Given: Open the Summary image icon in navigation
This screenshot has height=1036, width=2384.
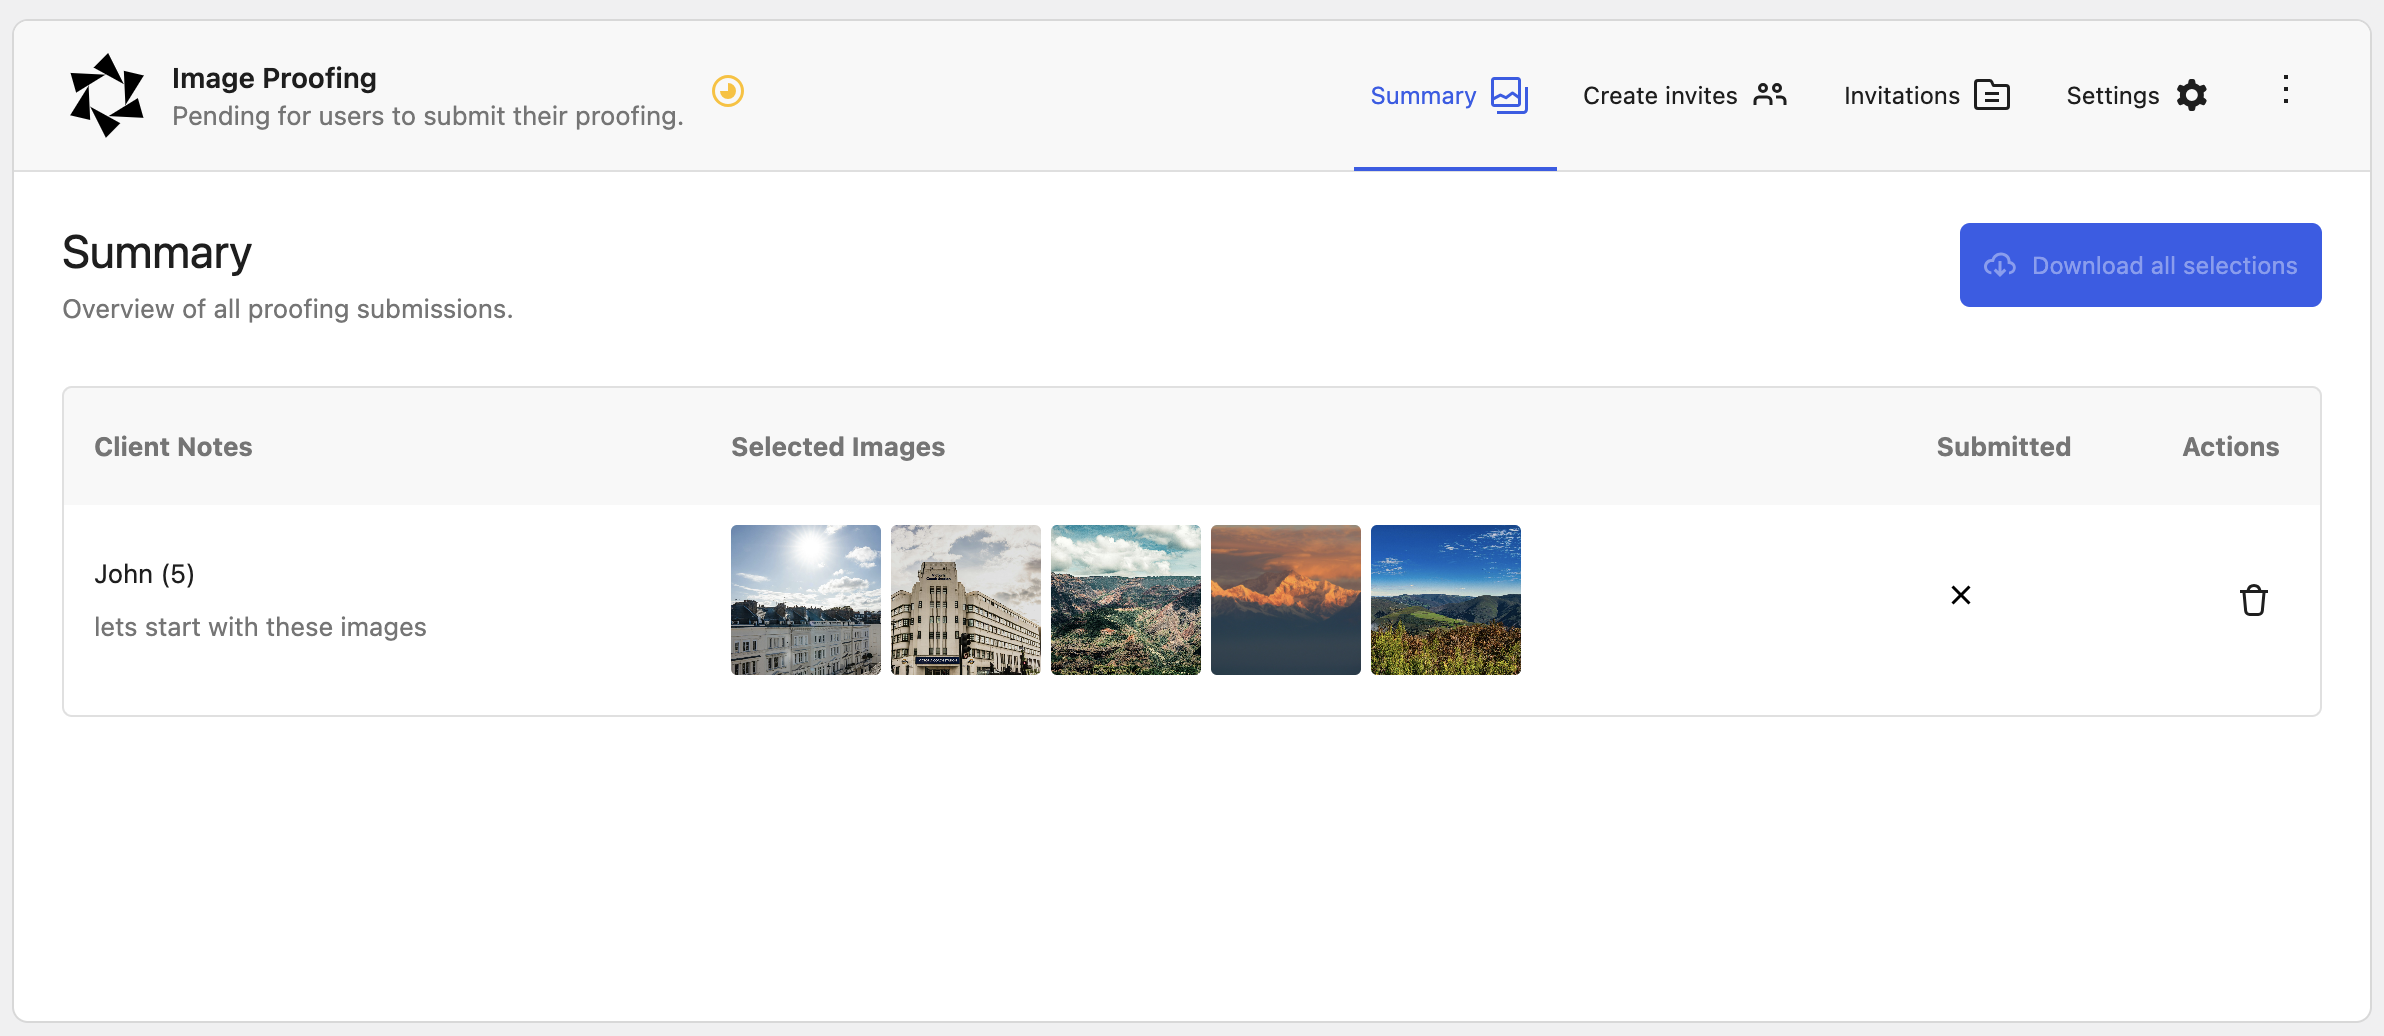Looking at the screenshot, I should 1506,95.
